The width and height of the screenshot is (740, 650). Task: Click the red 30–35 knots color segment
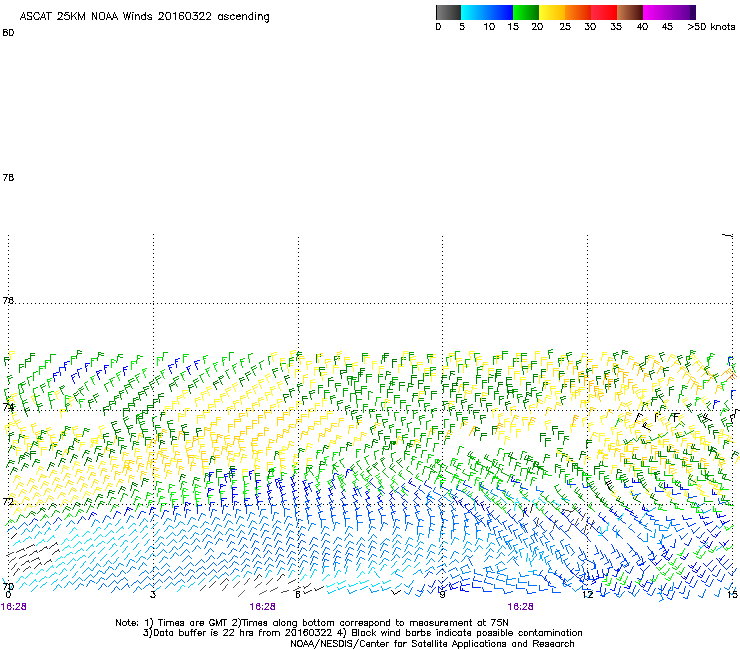(604, 12)
